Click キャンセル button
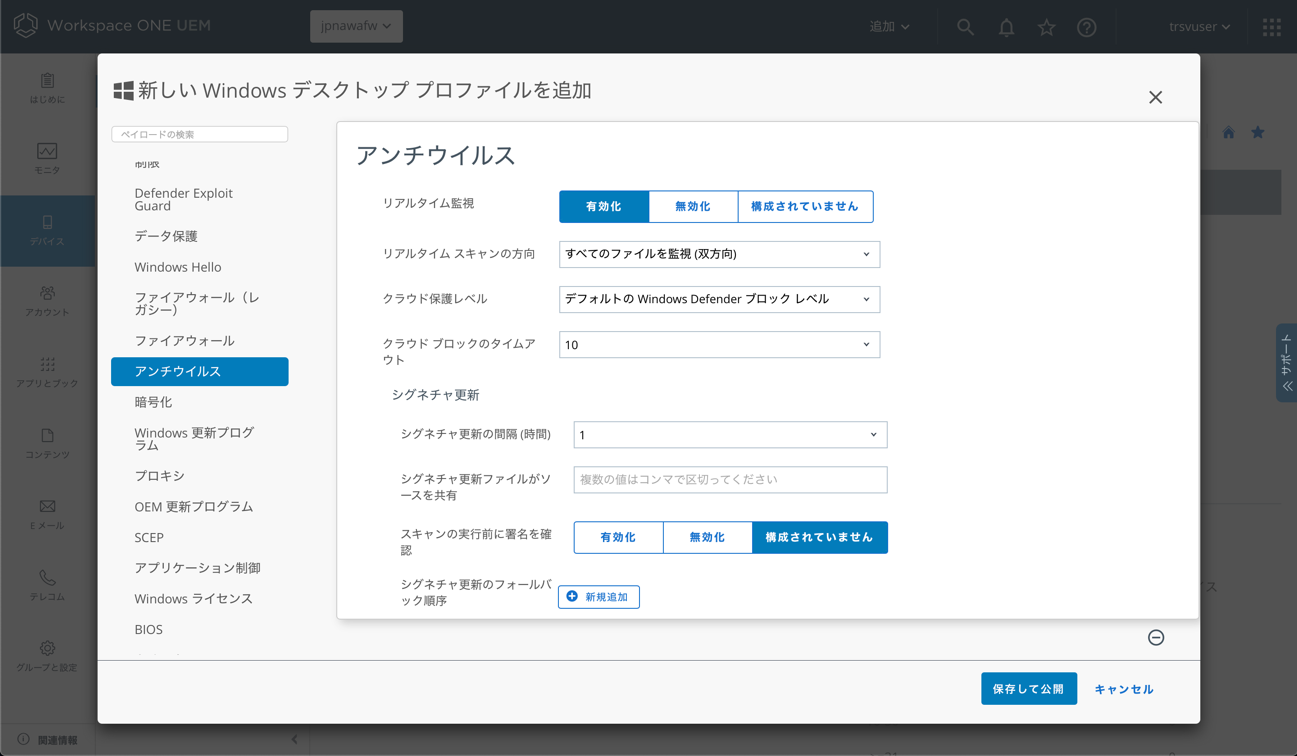The image size is (1297, 756). [x=1124, y=689]
